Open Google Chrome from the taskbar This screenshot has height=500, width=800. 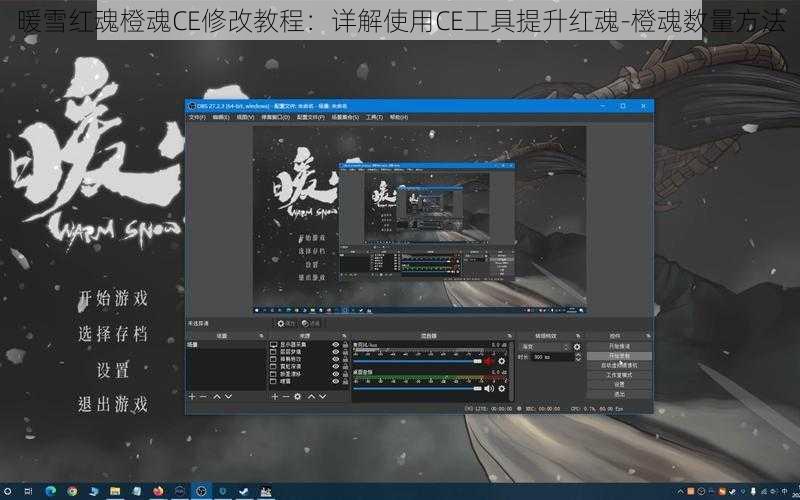[72, 491]
